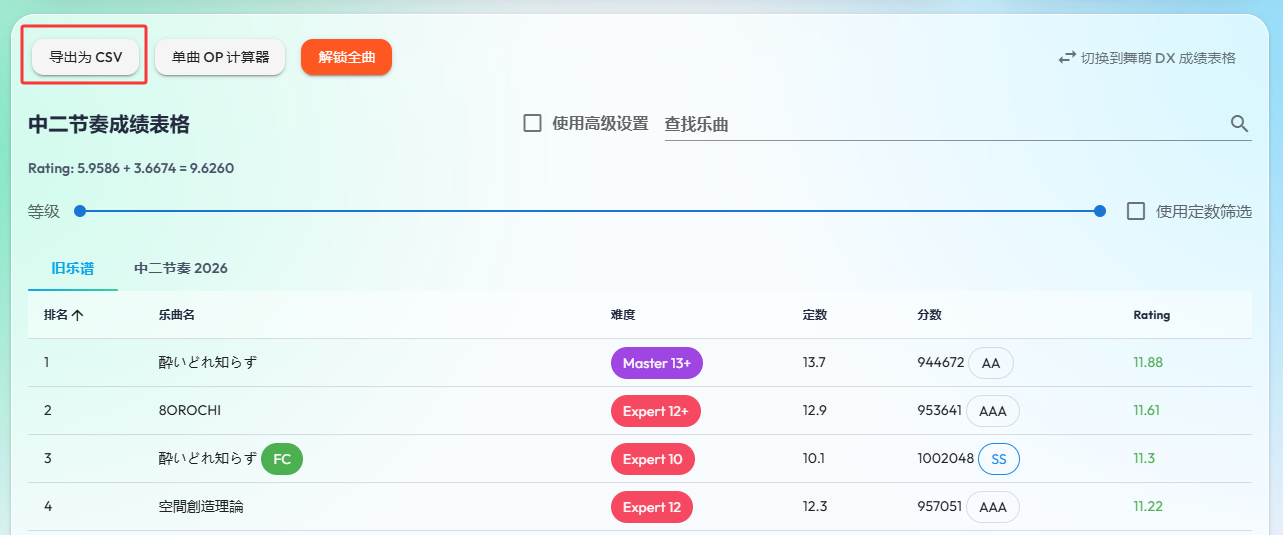Screen dimensions: 1283x535
Task: Click the 乐曲名 column header
Action: coord(176,315)
